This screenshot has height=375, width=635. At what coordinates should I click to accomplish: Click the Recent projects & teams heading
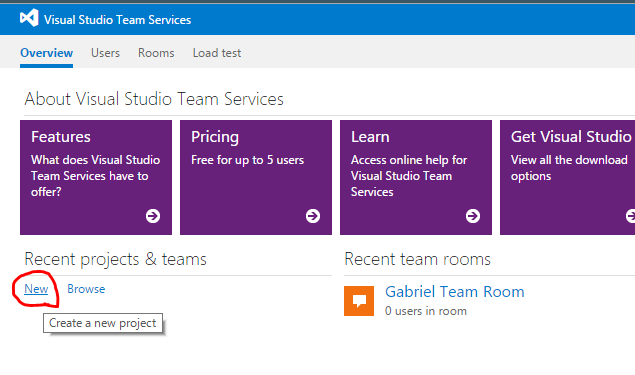coord(115,259)
